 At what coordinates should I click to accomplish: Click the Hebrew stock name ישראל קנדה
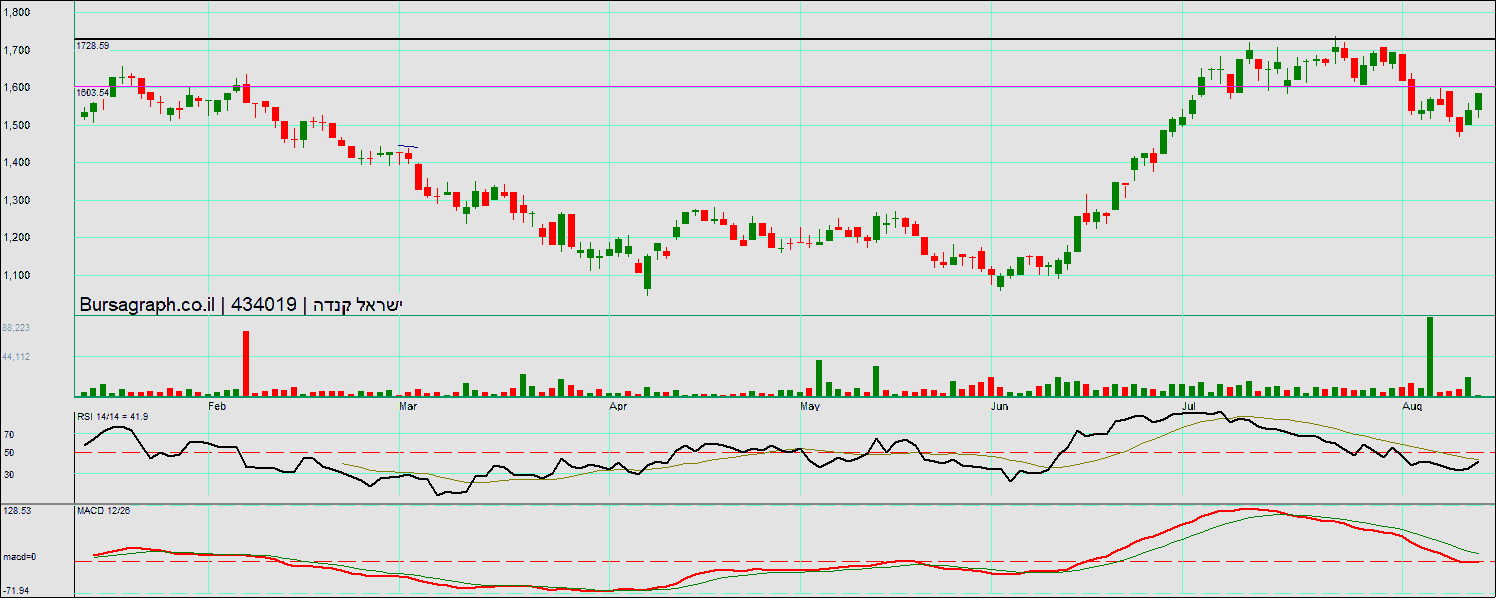tap(356, 305)
